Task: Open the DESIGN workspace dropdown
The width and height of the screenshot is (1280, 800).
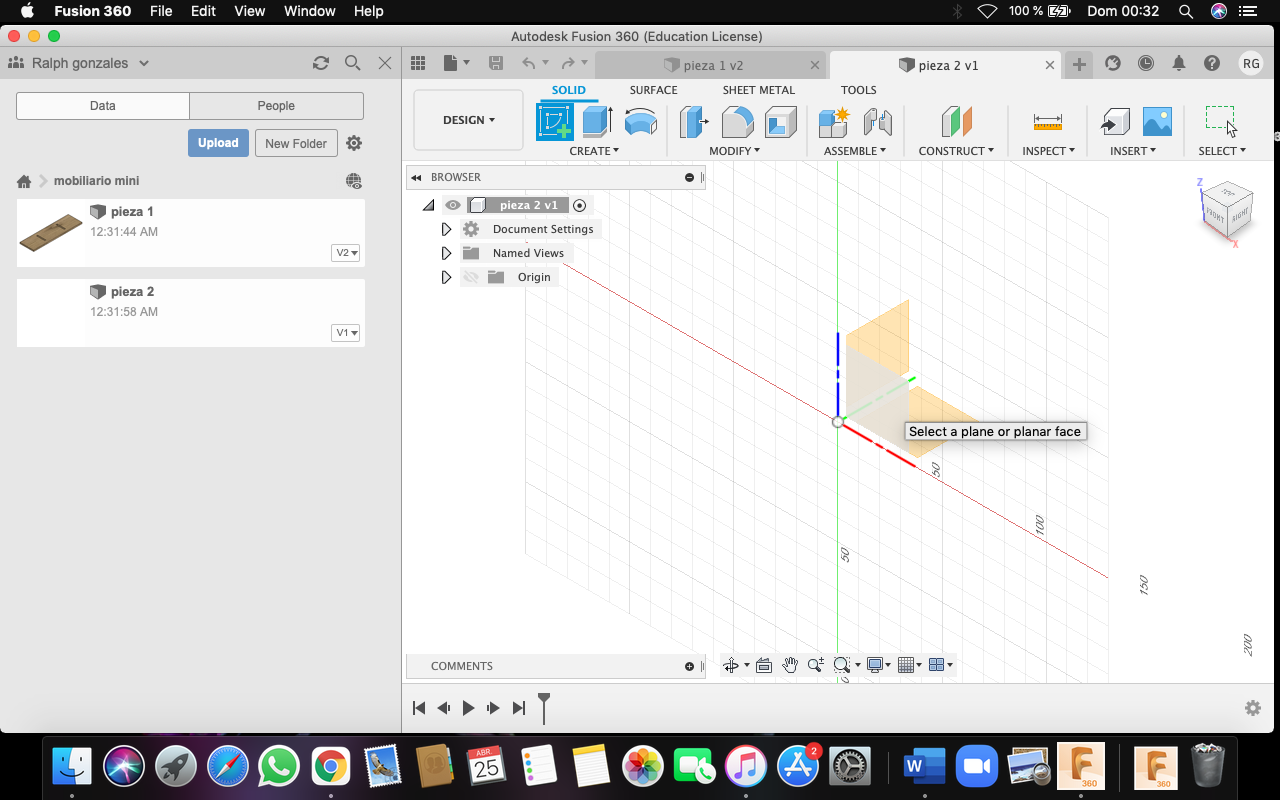Action: click(468, 120)
